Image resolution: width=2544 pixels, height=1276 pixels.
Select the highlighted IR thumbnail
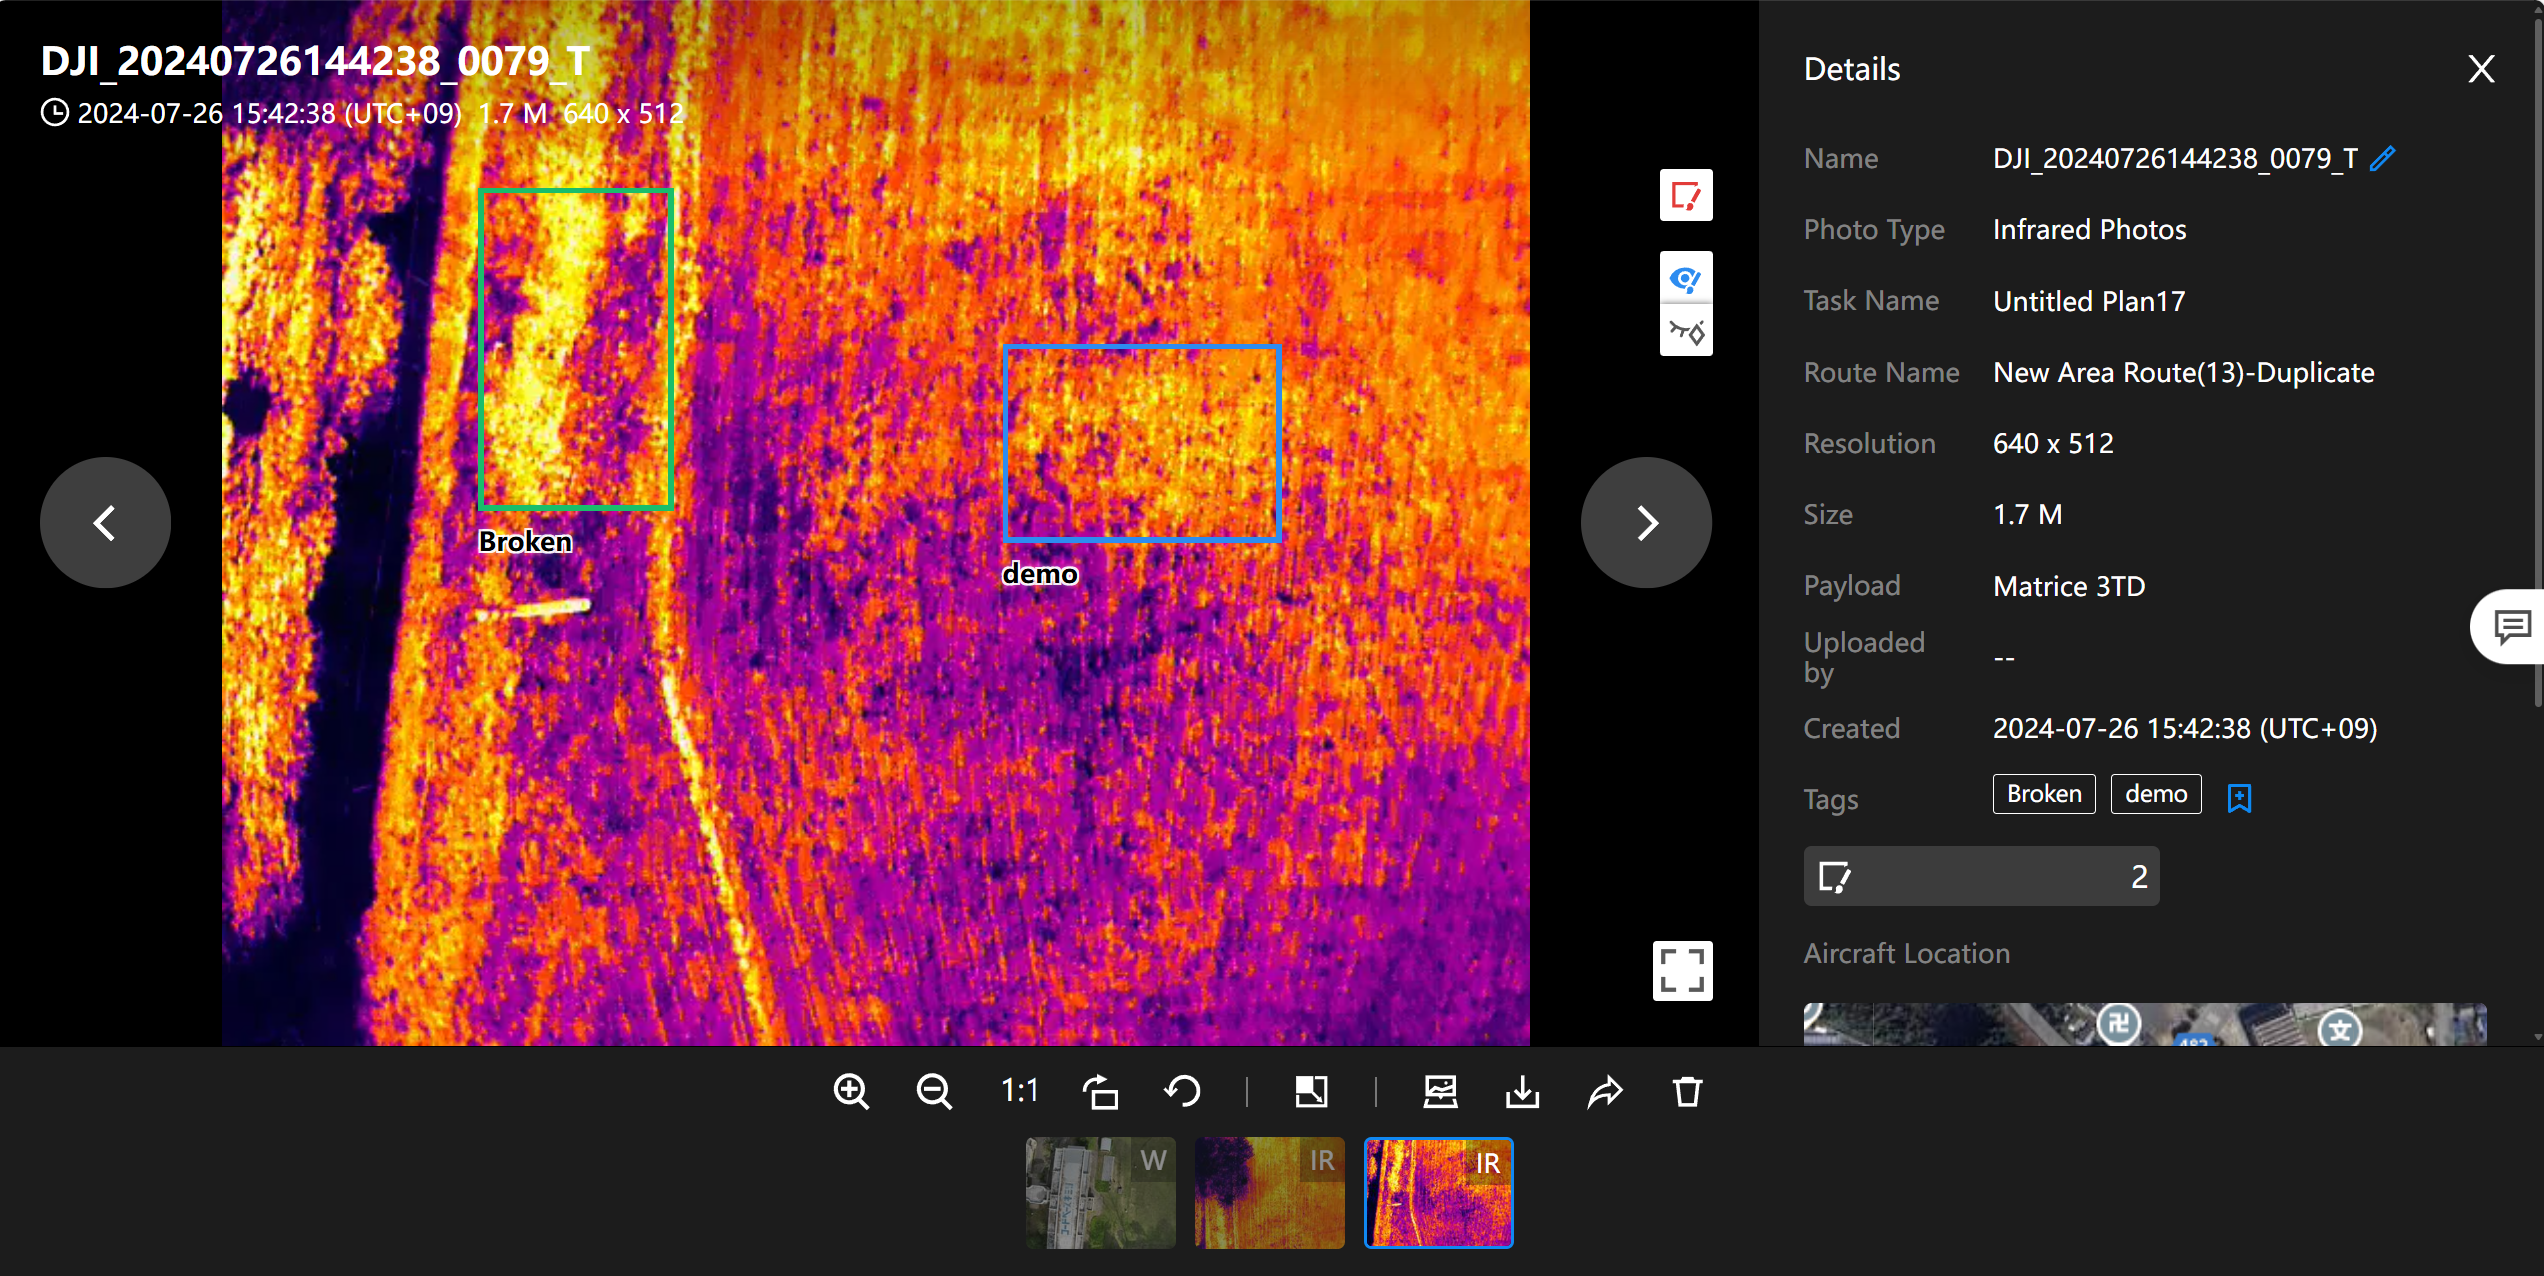pos(1438,1193)
